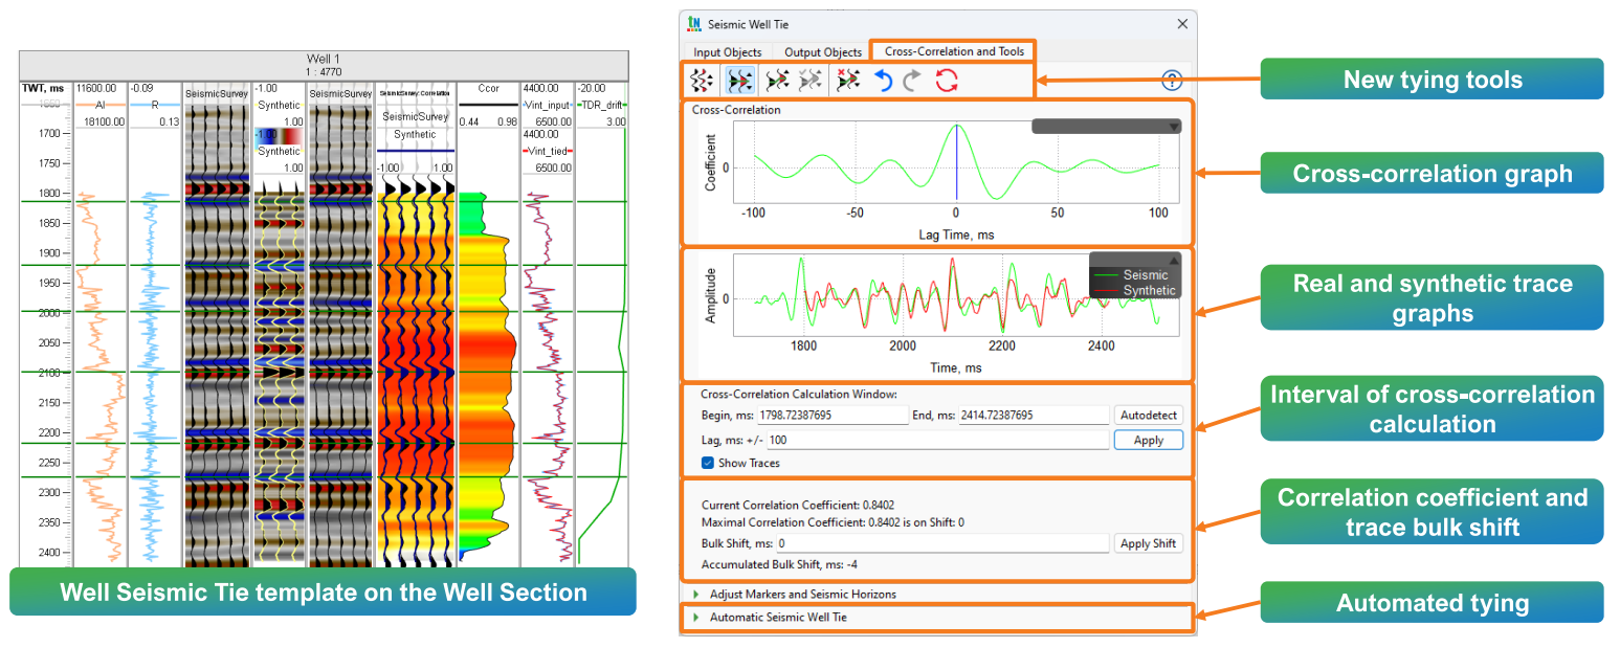Viewport: 1620px width, 648px height.
Task: Select the wavy traces tool with red dots
Action: pyautogui.click(x=702, y=80)
